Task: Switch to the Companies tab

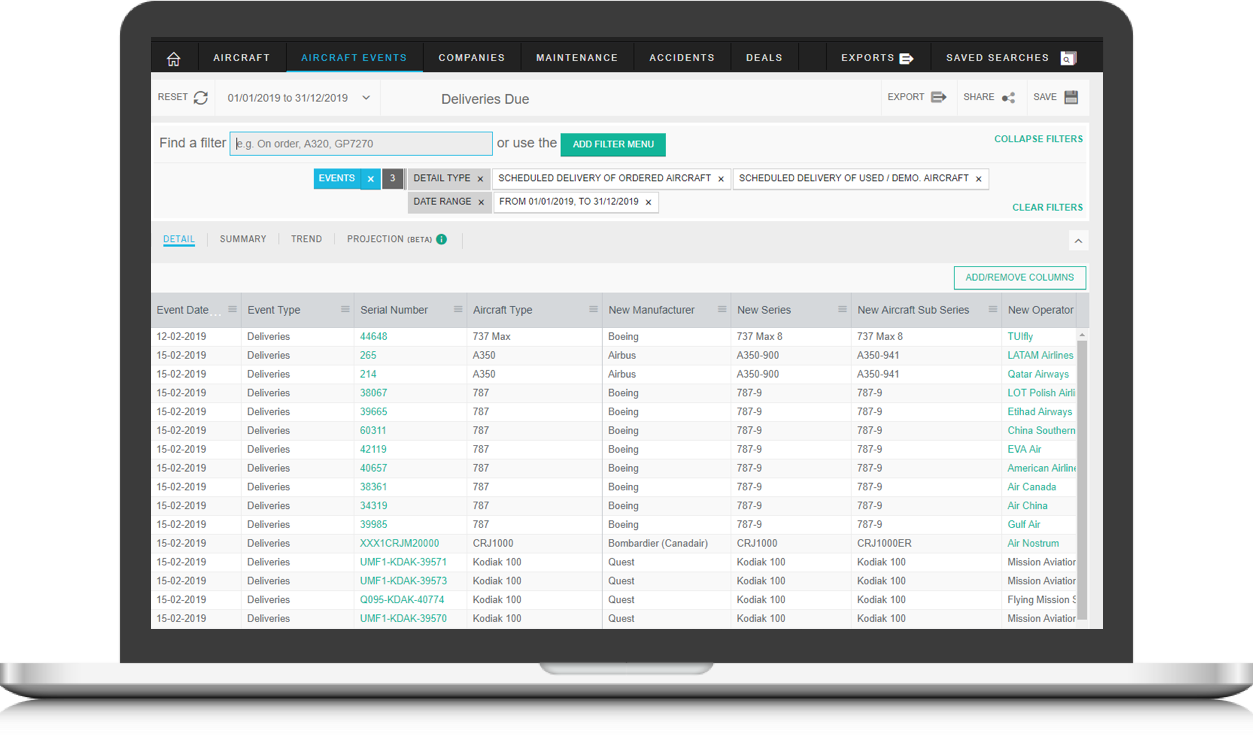Action: point(472,58)
